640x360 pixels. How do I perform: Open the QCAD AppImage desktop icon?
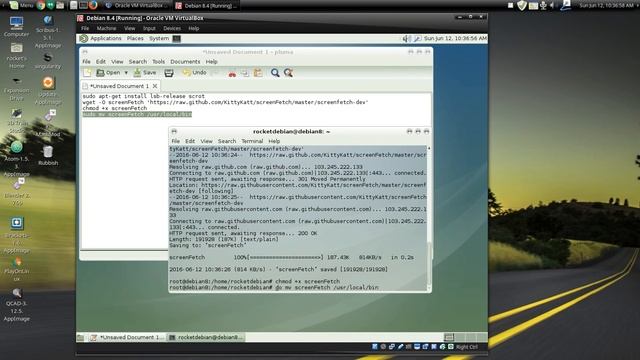17,305
